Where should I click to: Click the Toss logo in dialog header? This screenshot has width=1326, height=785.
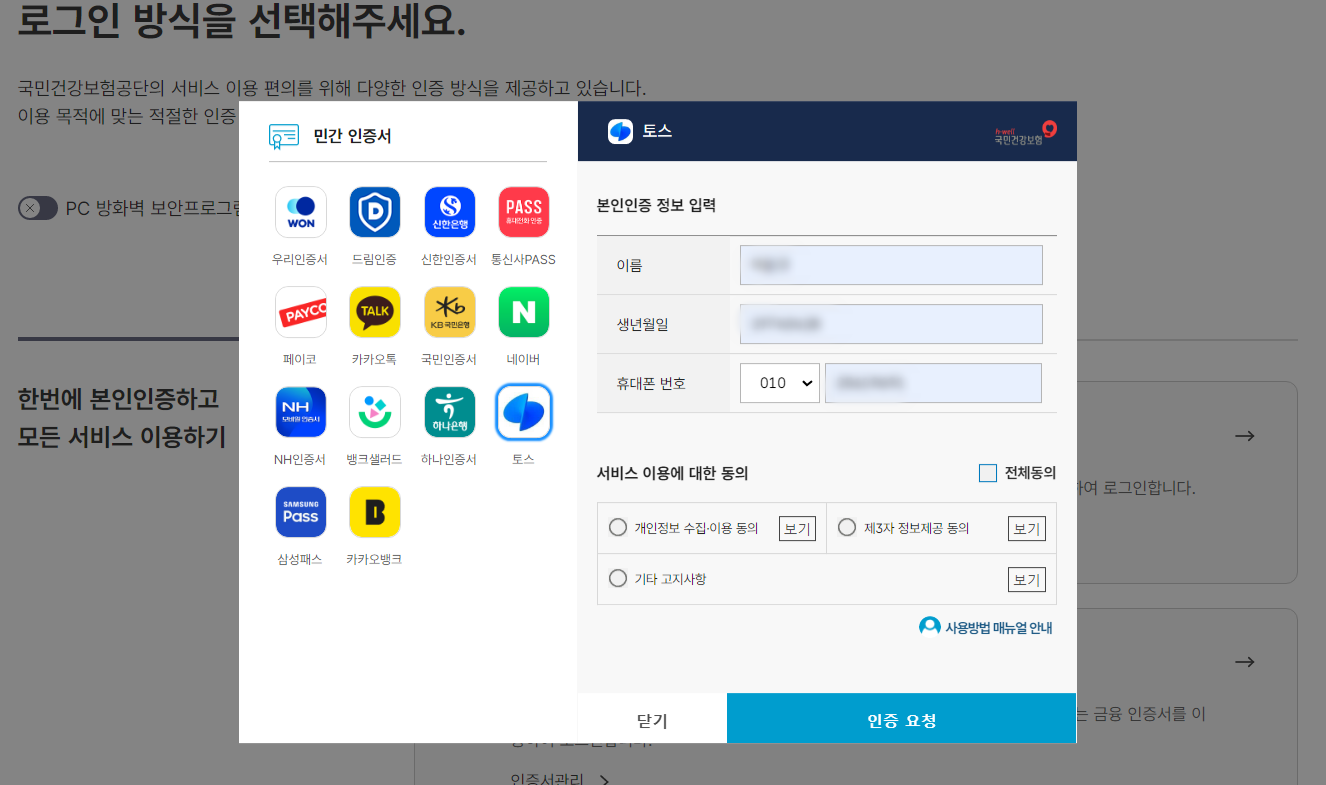[x=620, y=131]
